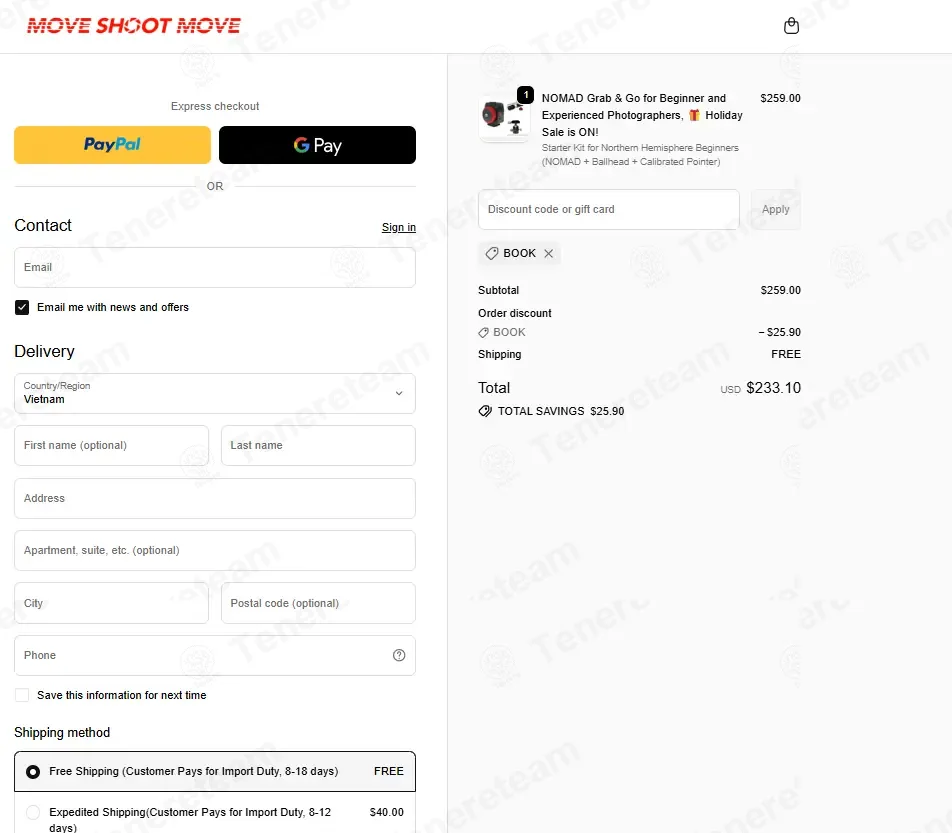Click the Discount code or gift card field
The height and width of the screenshot is (833, 952).
pos(608,209)
